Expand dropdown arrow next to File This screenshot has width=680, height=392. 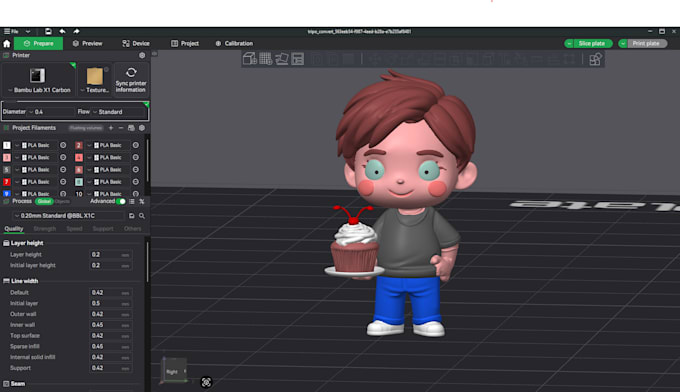click(28, 31)
